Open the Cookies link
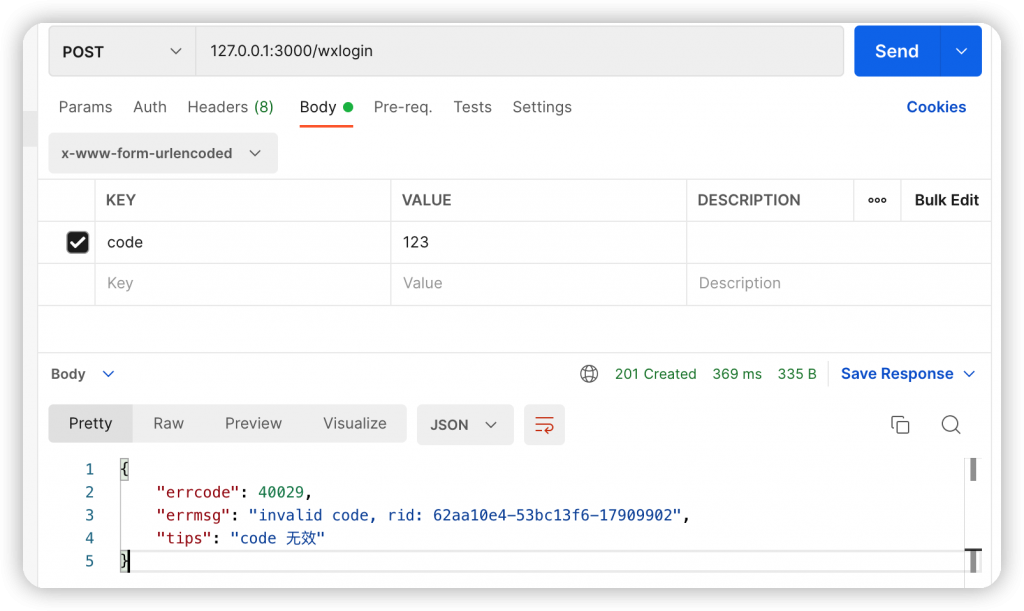The width and height of the screenshot is (1024, 611). pyautogui.click(x=936, y=107)
